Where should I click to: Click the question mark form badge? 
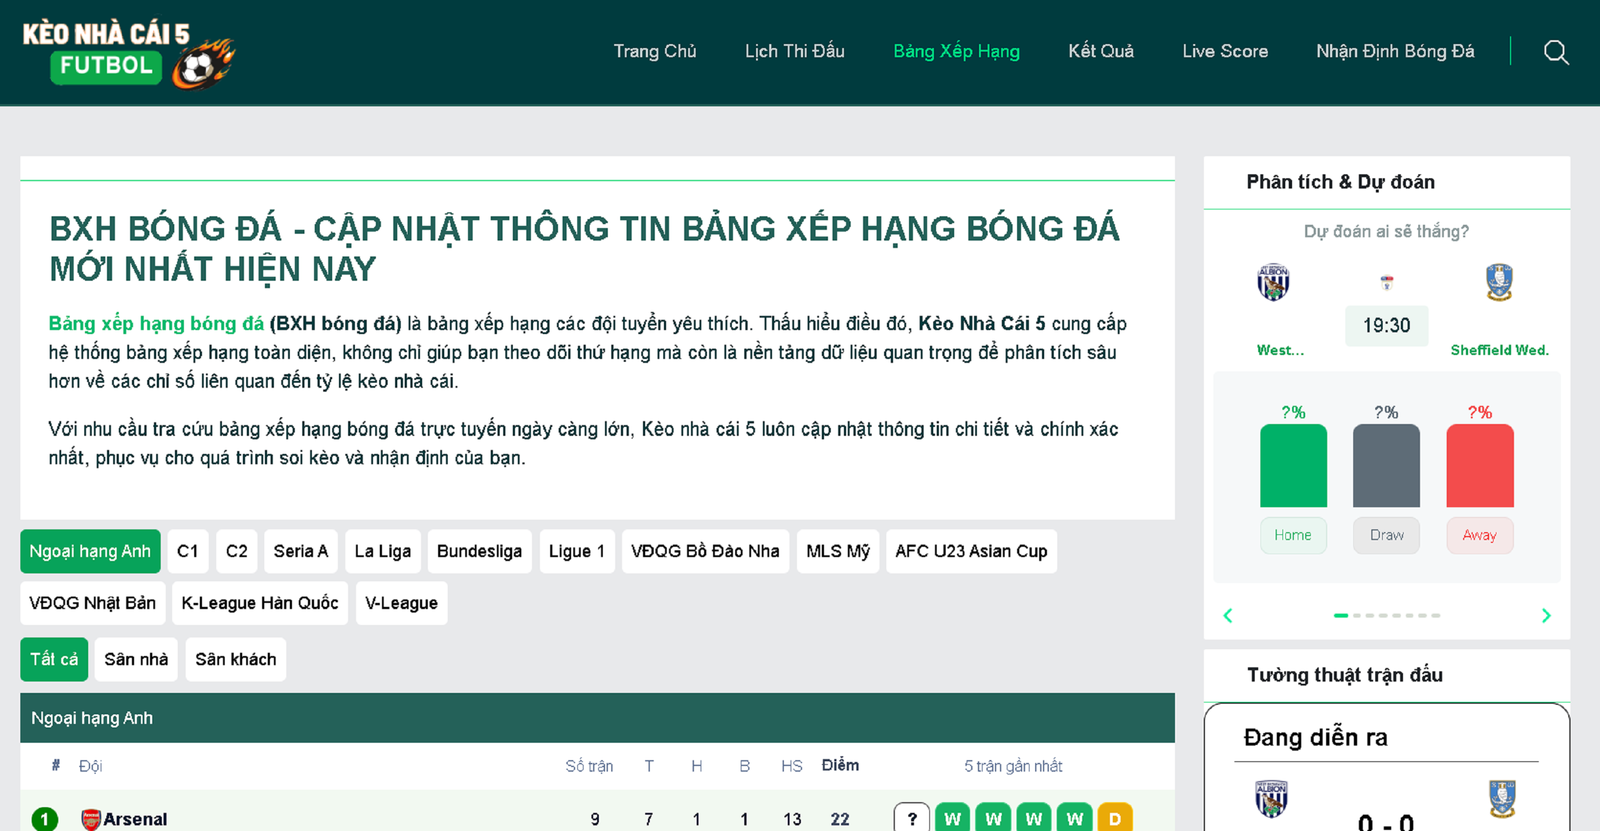point(911,818)
